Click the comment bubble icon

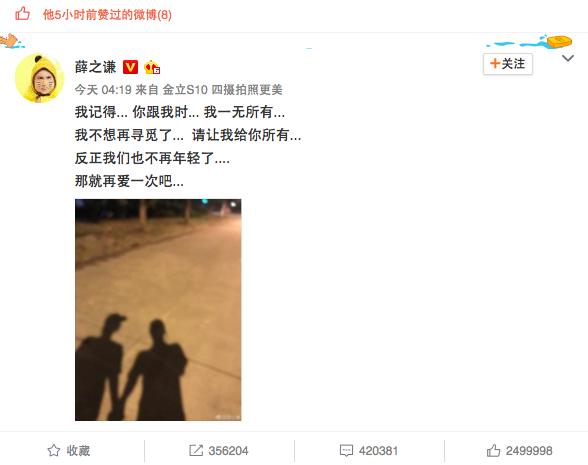[x=346, y=450]
